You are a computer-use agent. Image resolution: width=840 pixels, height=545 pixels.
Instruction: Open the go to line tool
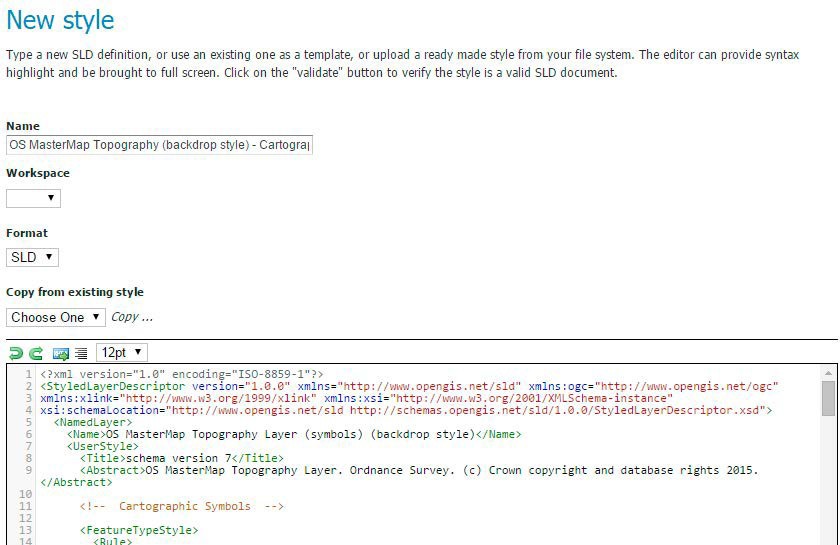coord(61,354)
